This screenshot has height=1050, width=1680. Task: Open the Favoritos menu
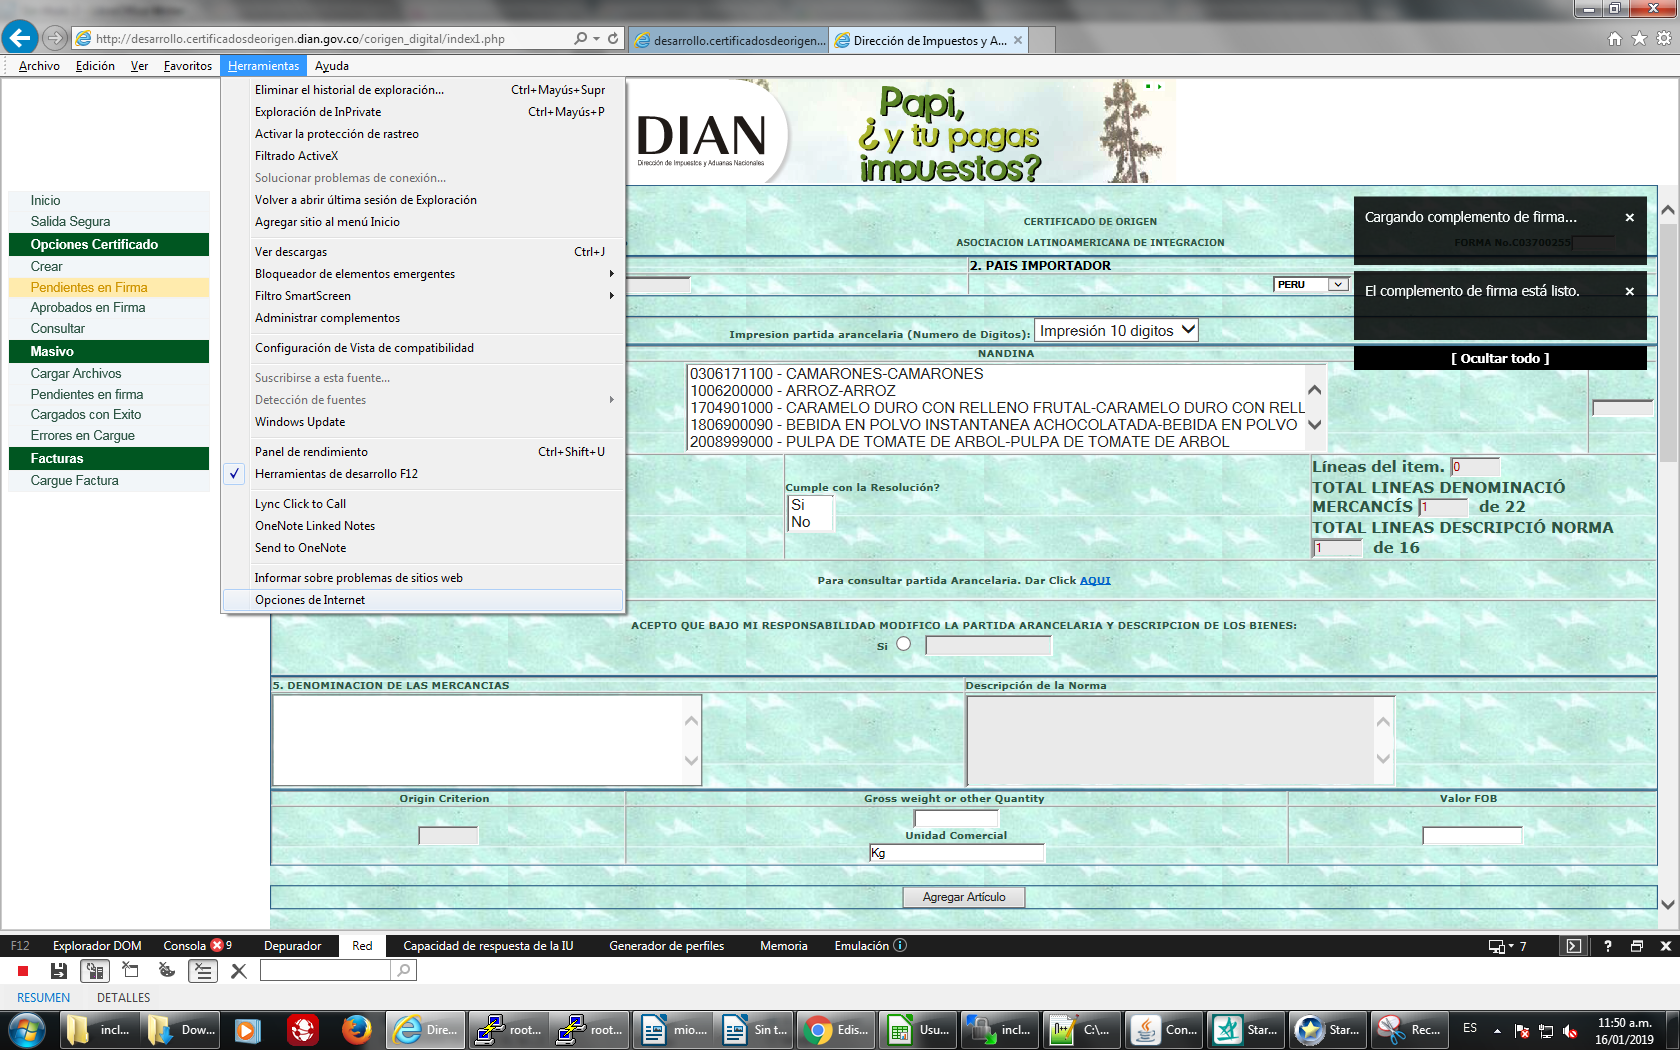coord(188,66)
